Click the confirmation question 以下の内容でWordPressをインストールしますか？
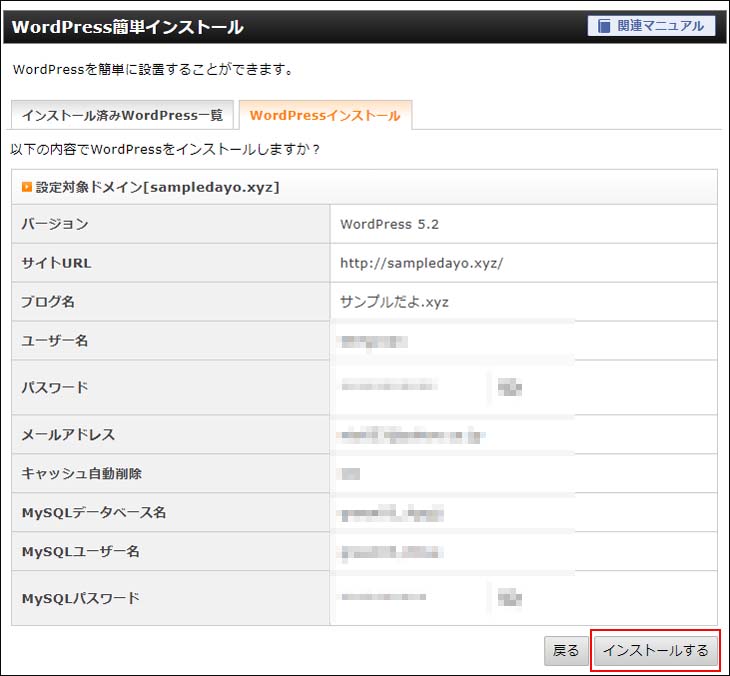The height and width of the screenshot is (676, 730). coord(165,149)
